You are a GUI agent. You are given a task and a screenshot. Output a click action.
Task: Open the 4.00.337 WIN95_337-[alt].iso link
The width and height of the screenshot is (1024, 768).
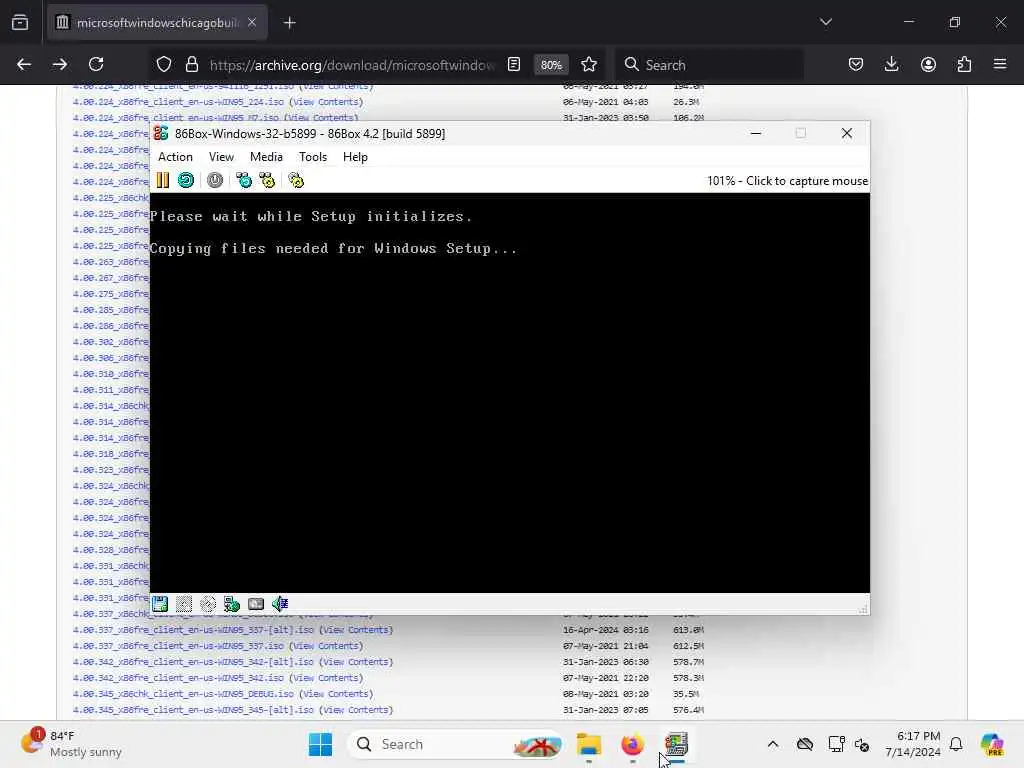193,630
